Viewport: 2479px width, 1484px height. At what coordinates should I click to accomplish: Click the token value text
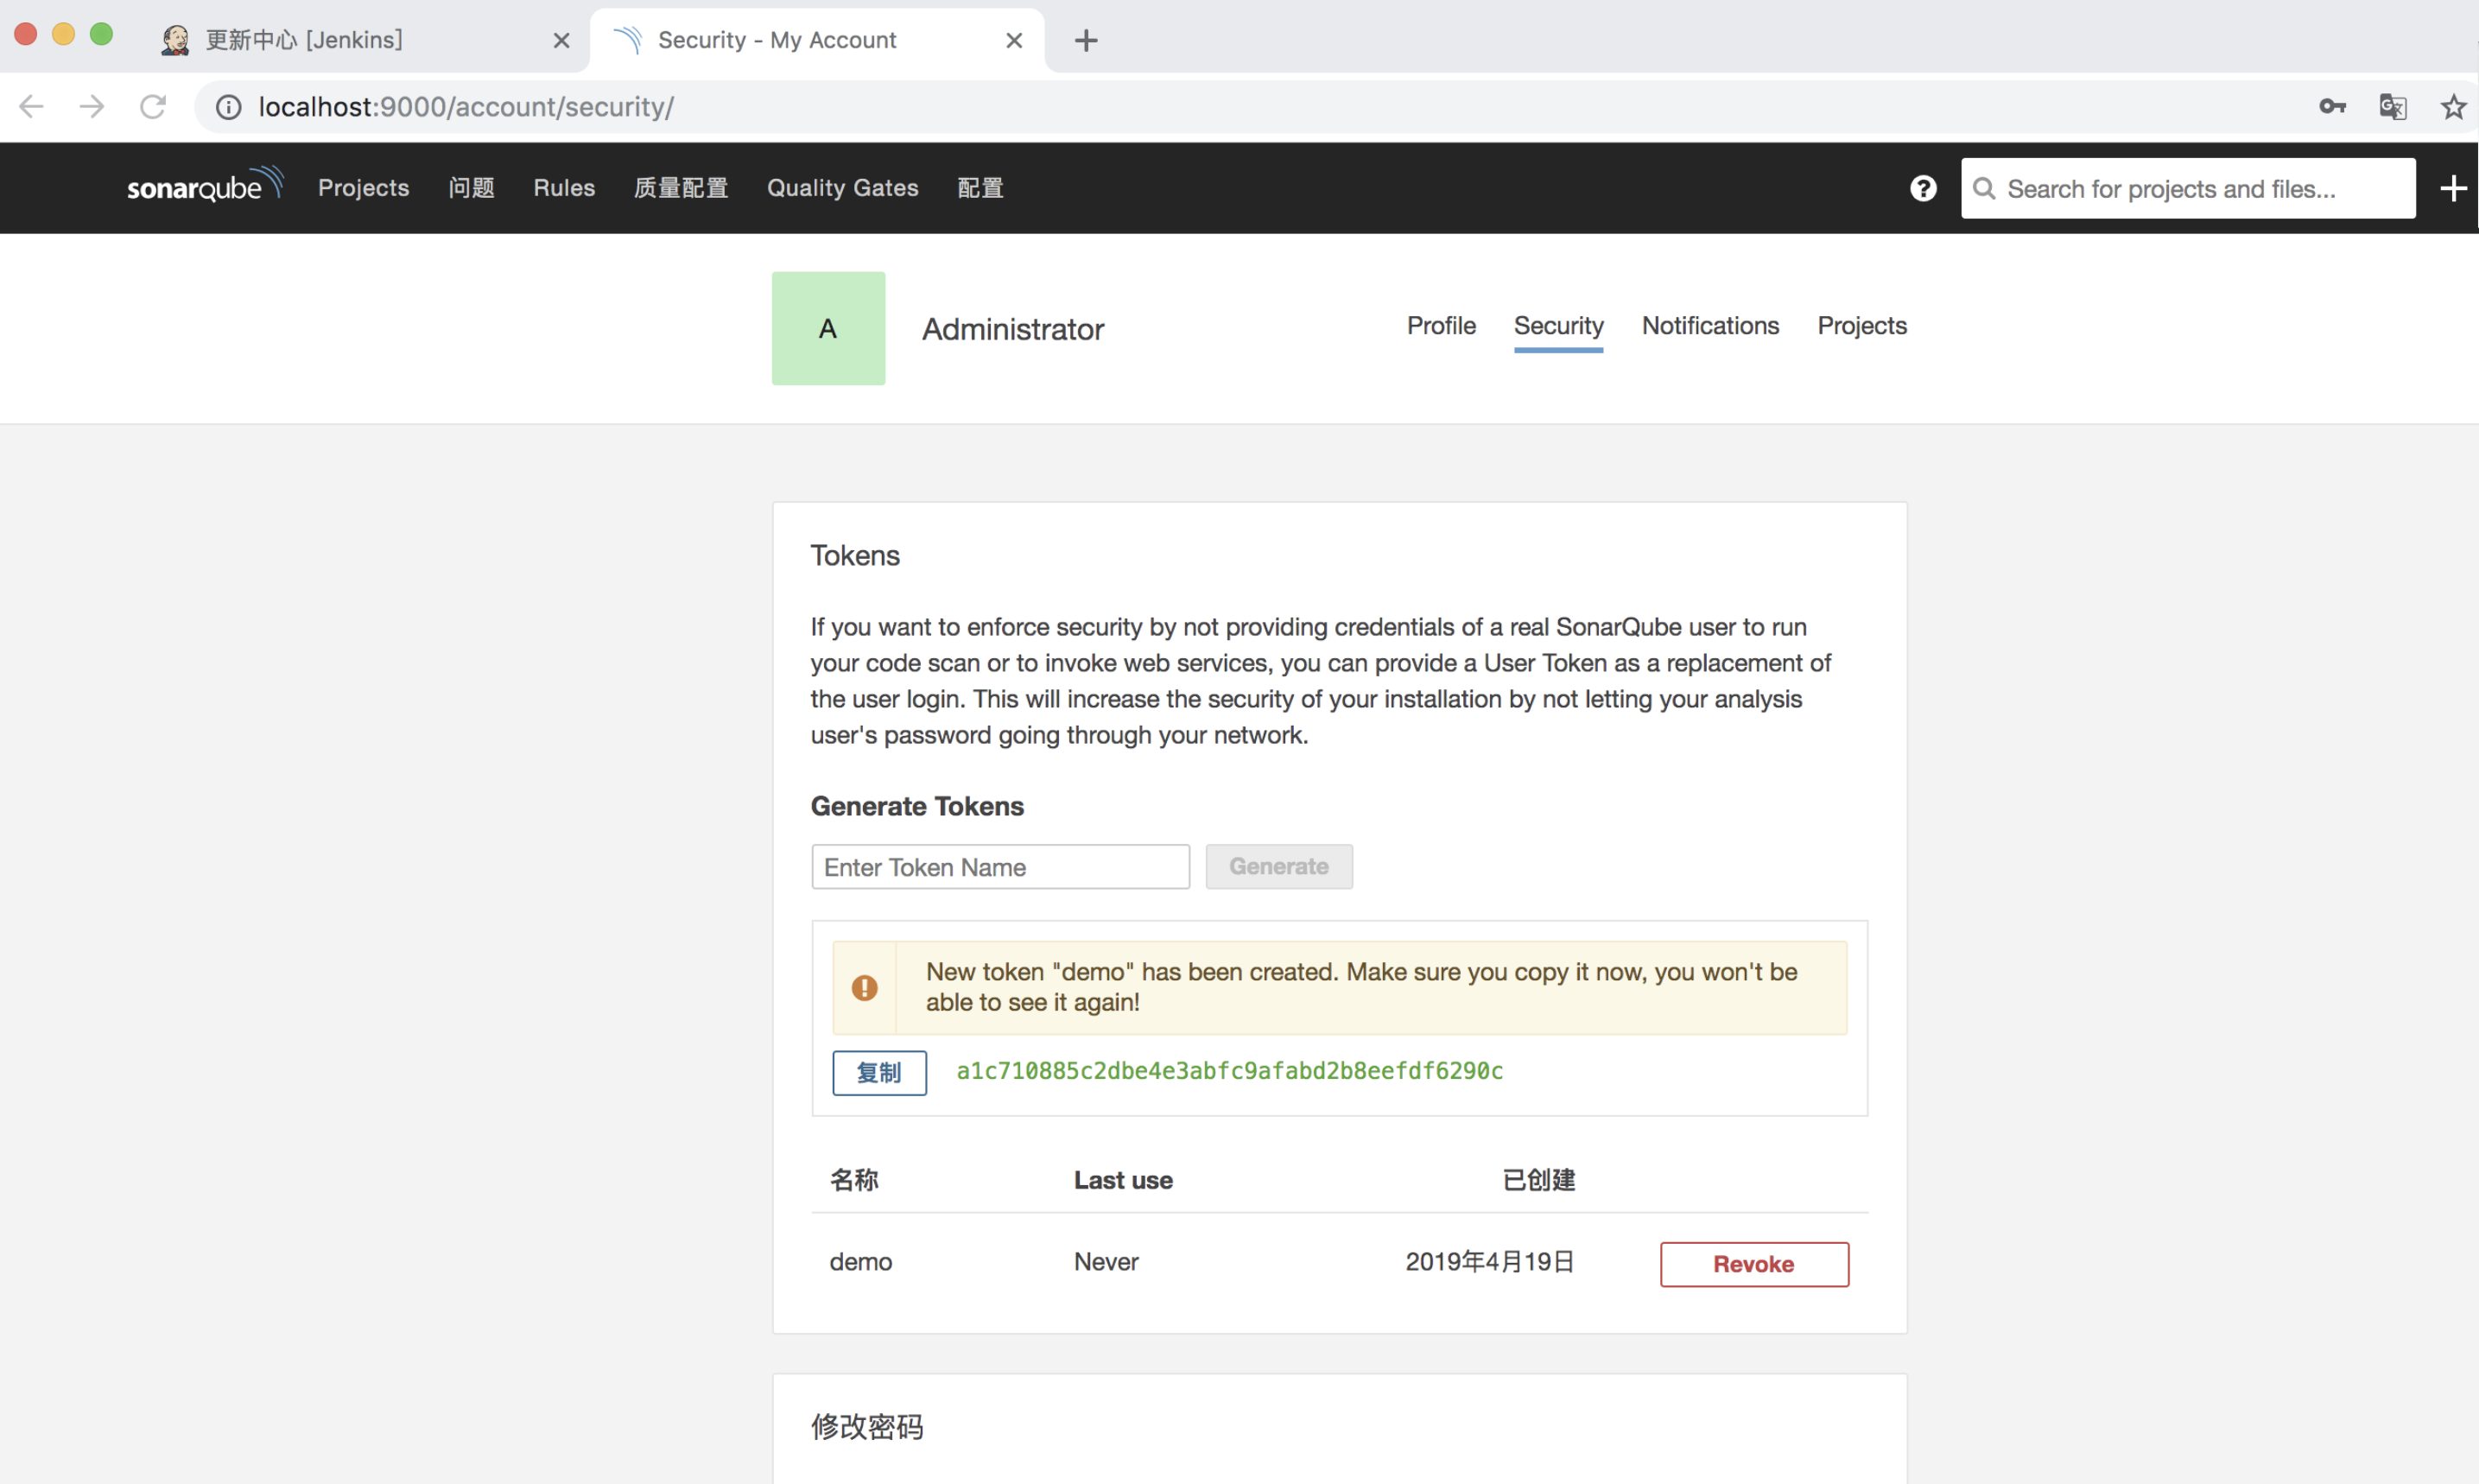click(1227, 1070)
